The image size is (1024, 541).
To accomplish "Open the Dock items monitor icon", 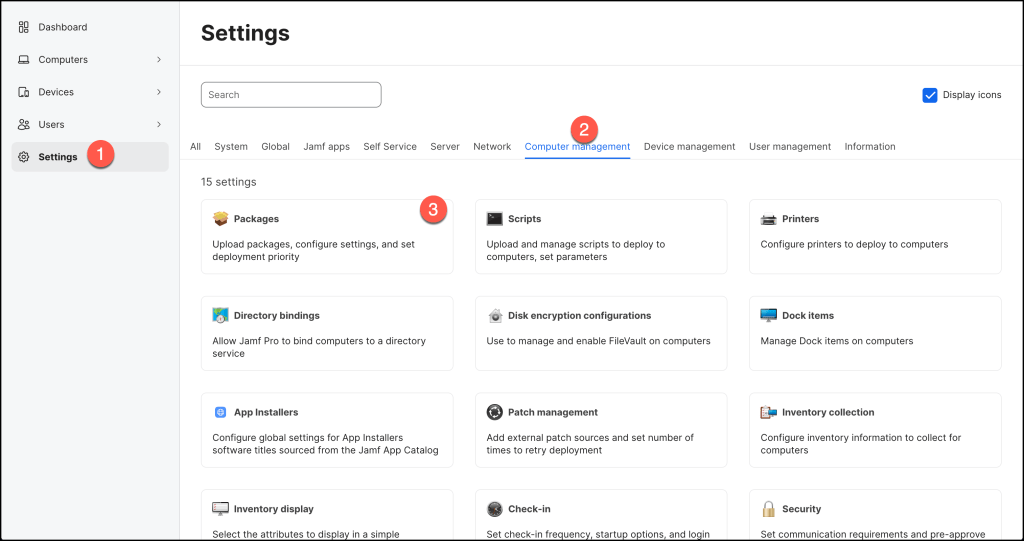I will (x=768, y=316).
